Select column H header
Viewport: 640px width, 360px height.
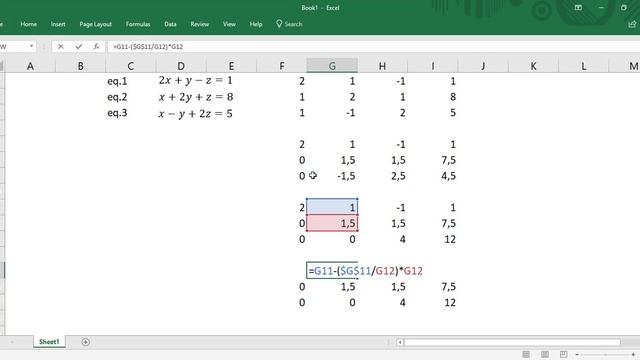coord(382,66)
